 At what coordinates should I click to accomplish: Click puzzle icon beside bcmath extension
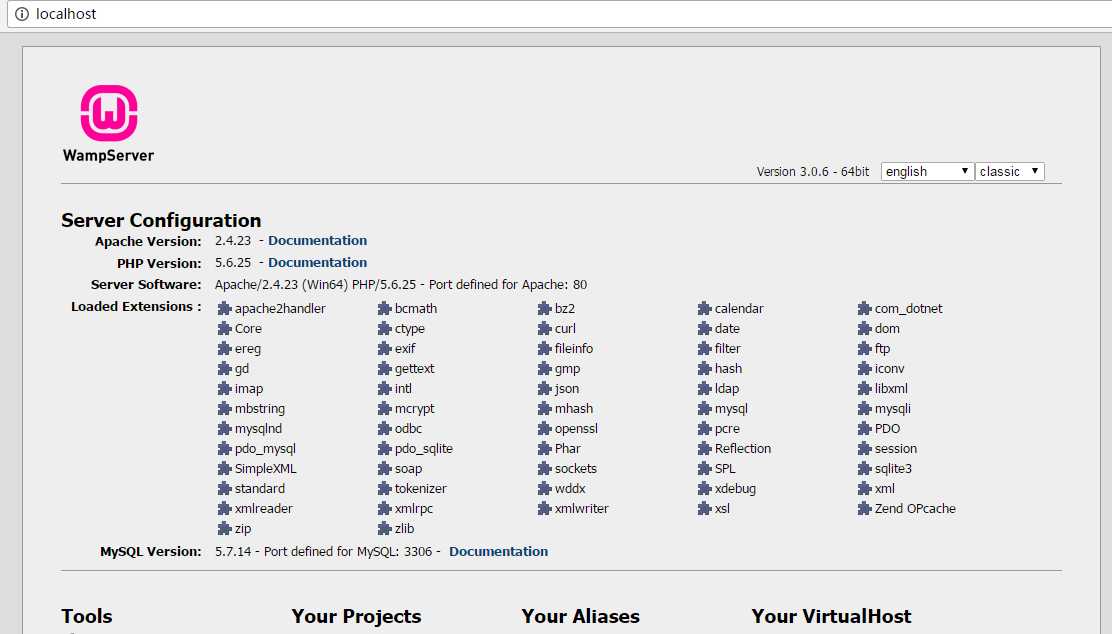click(x=384, y=308)
